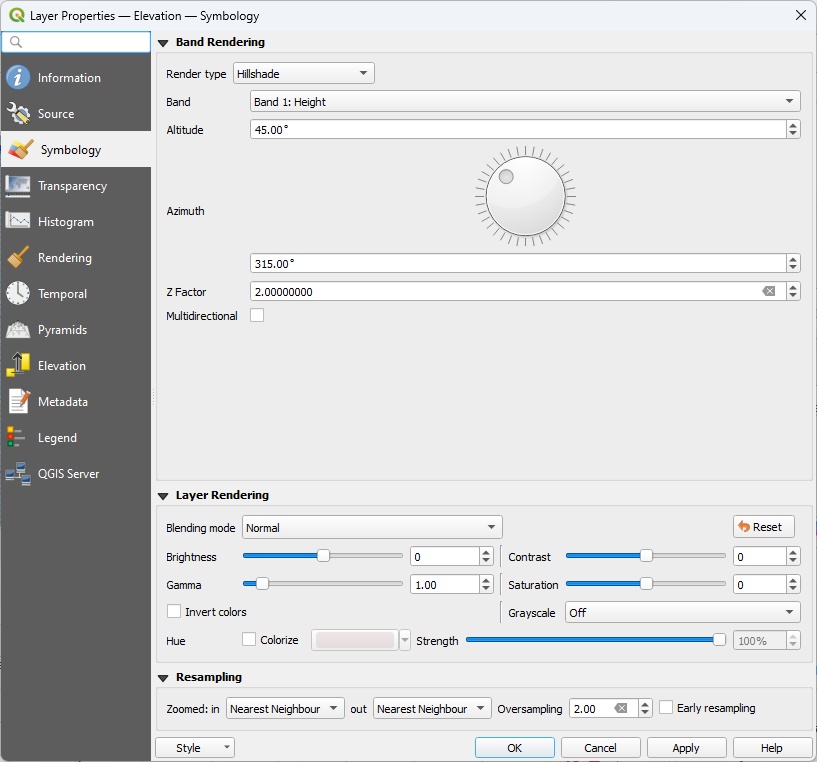Enable the Multidirectional hillshade option

pyautogui.click(x=256, y=314)
